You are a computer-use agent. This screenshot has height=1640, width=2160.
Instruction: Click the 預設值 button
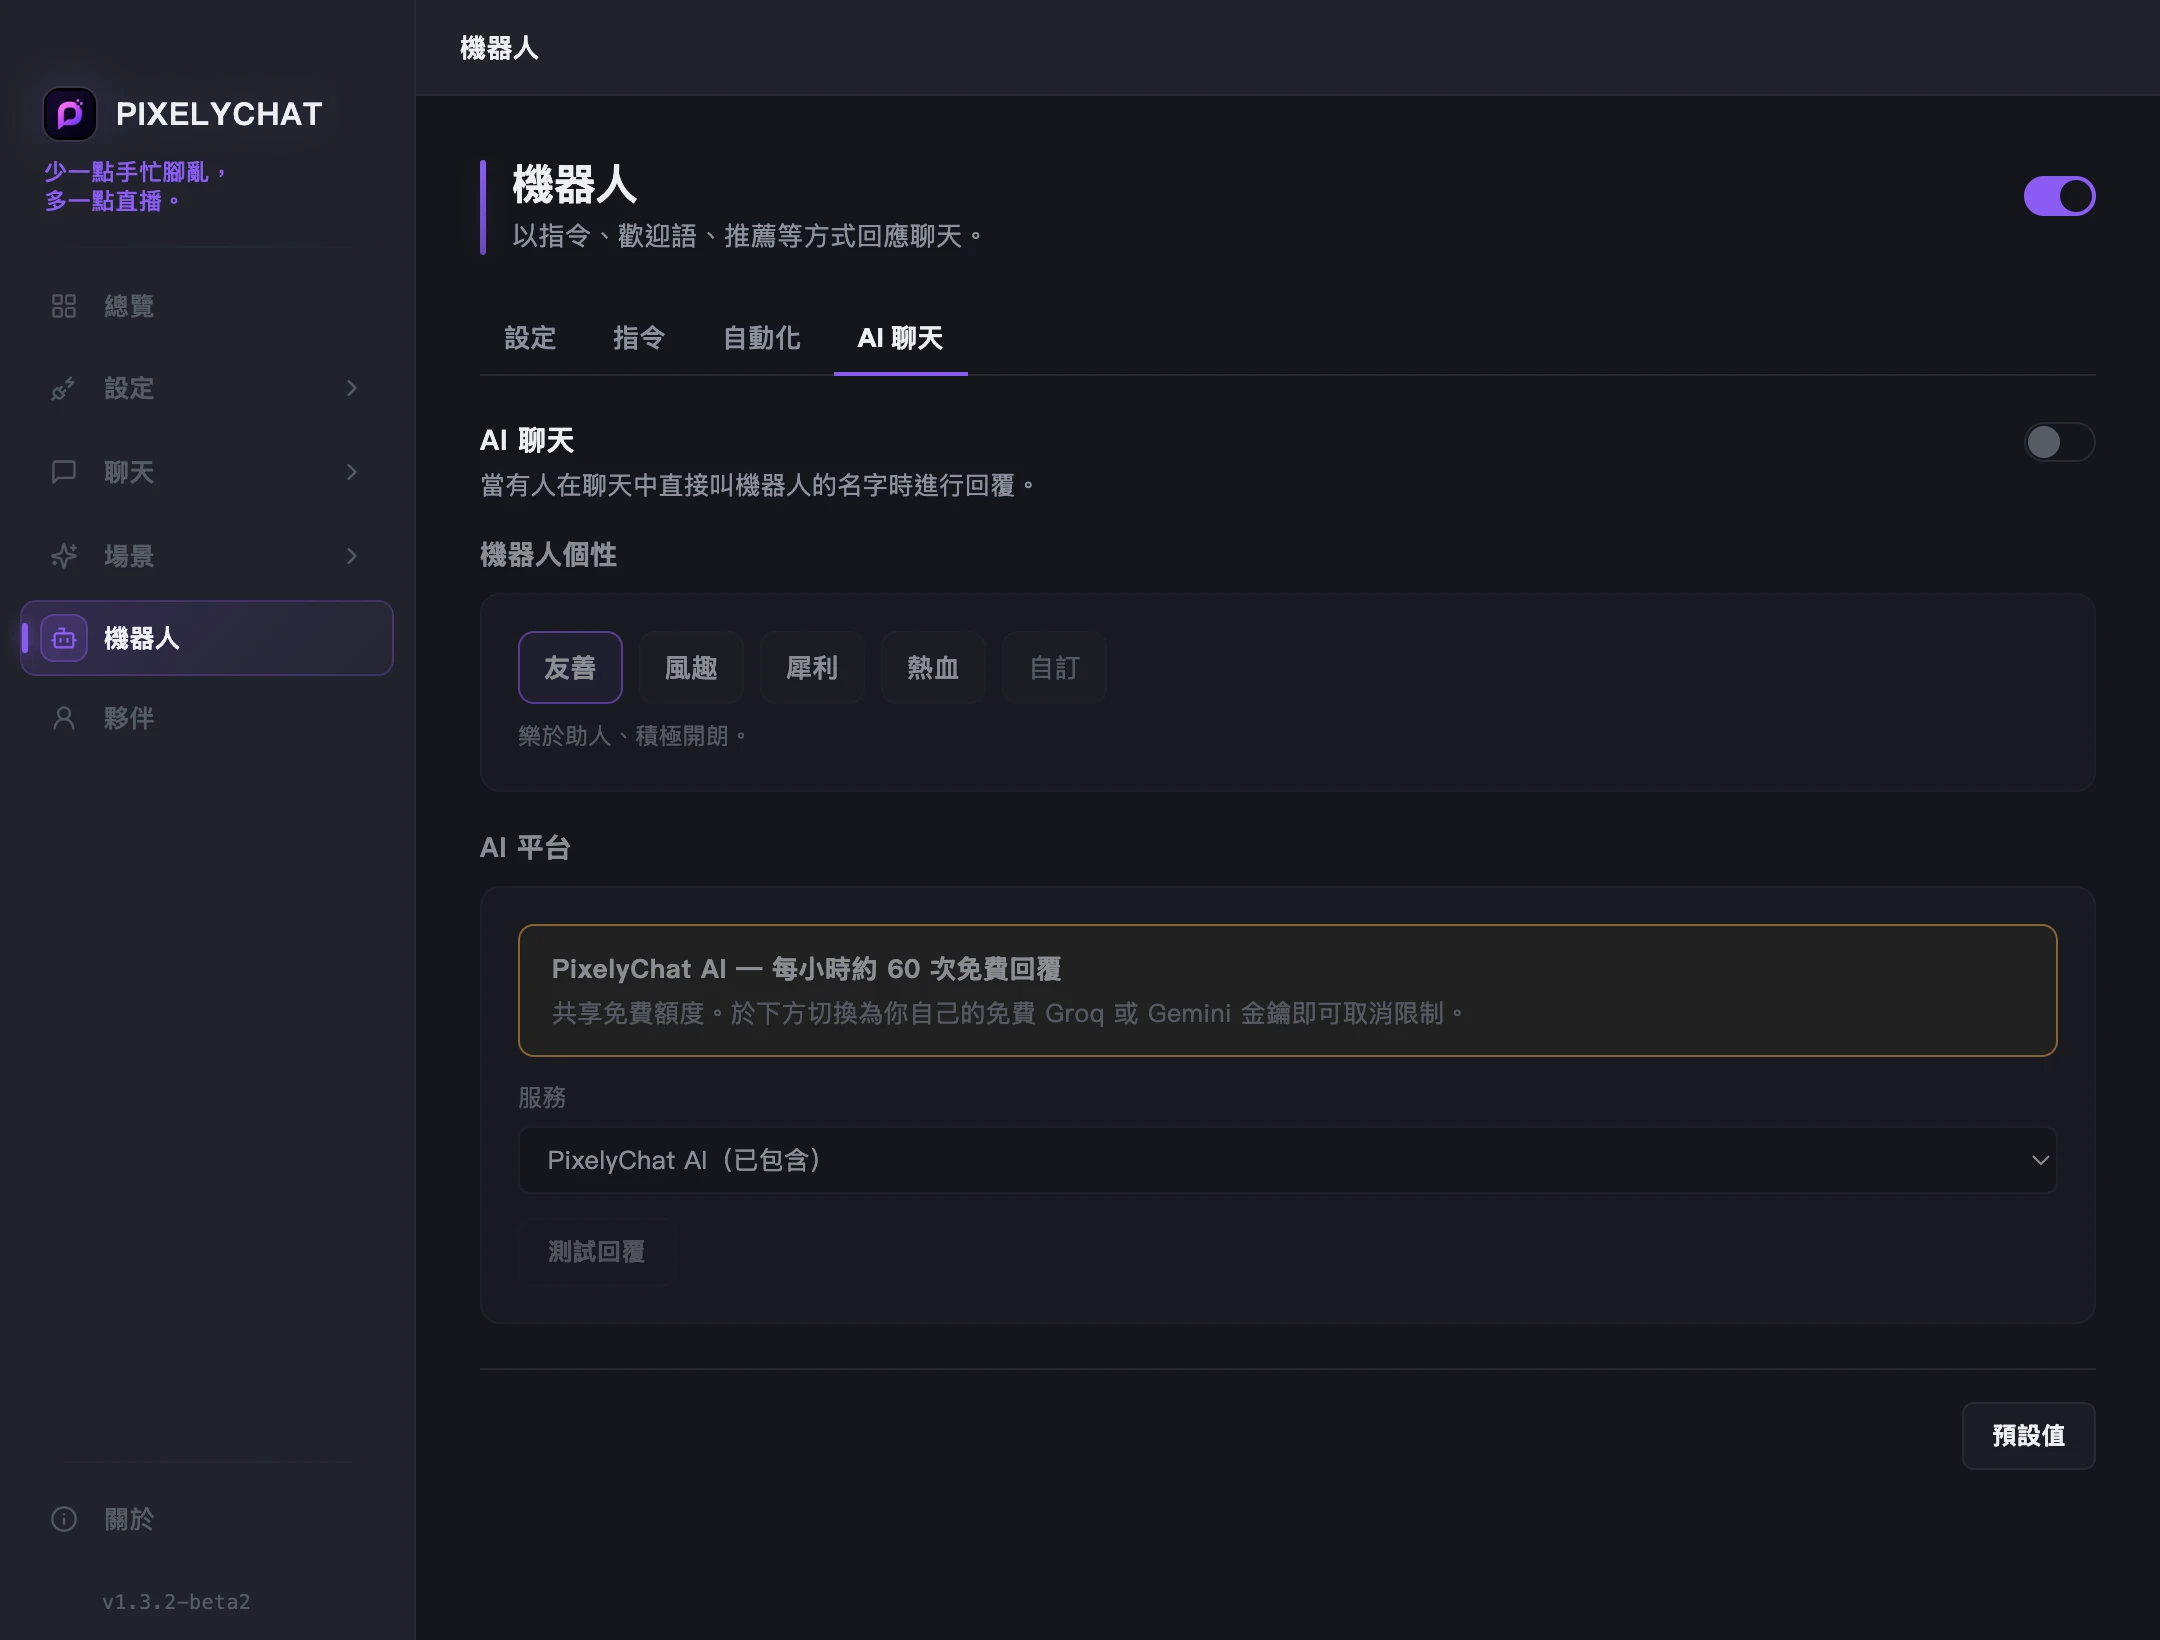tap(2028, 1436)
